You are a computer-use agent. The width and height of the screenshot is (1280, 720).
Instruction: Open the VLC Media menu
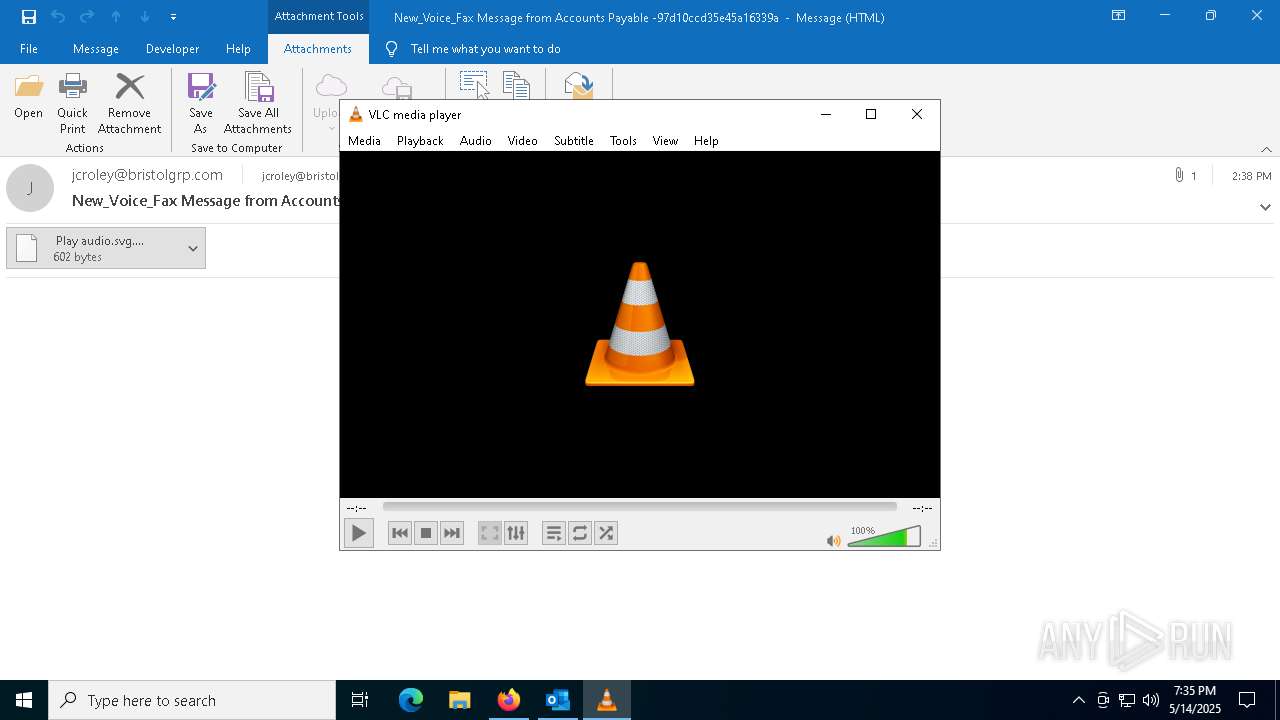click(364, 141)
